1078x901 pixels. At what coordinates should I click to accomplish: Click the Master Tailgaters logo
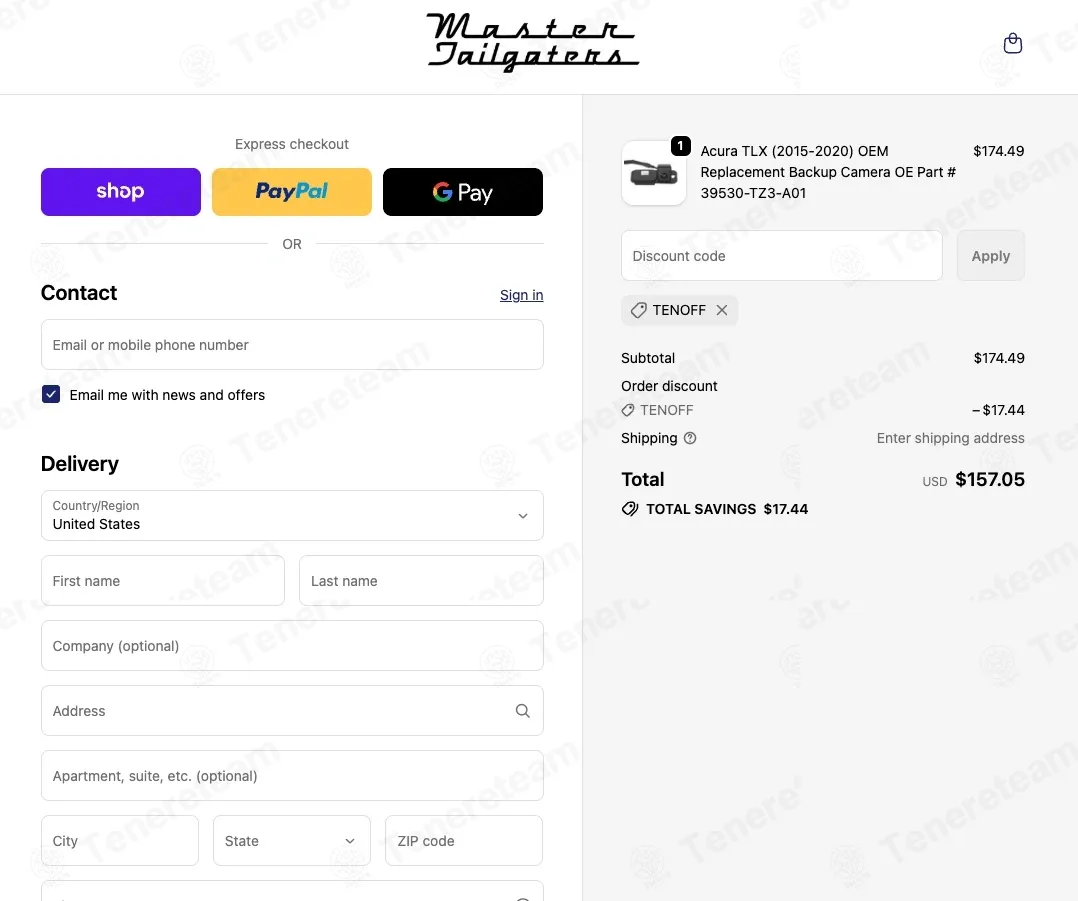pos(533,42)
